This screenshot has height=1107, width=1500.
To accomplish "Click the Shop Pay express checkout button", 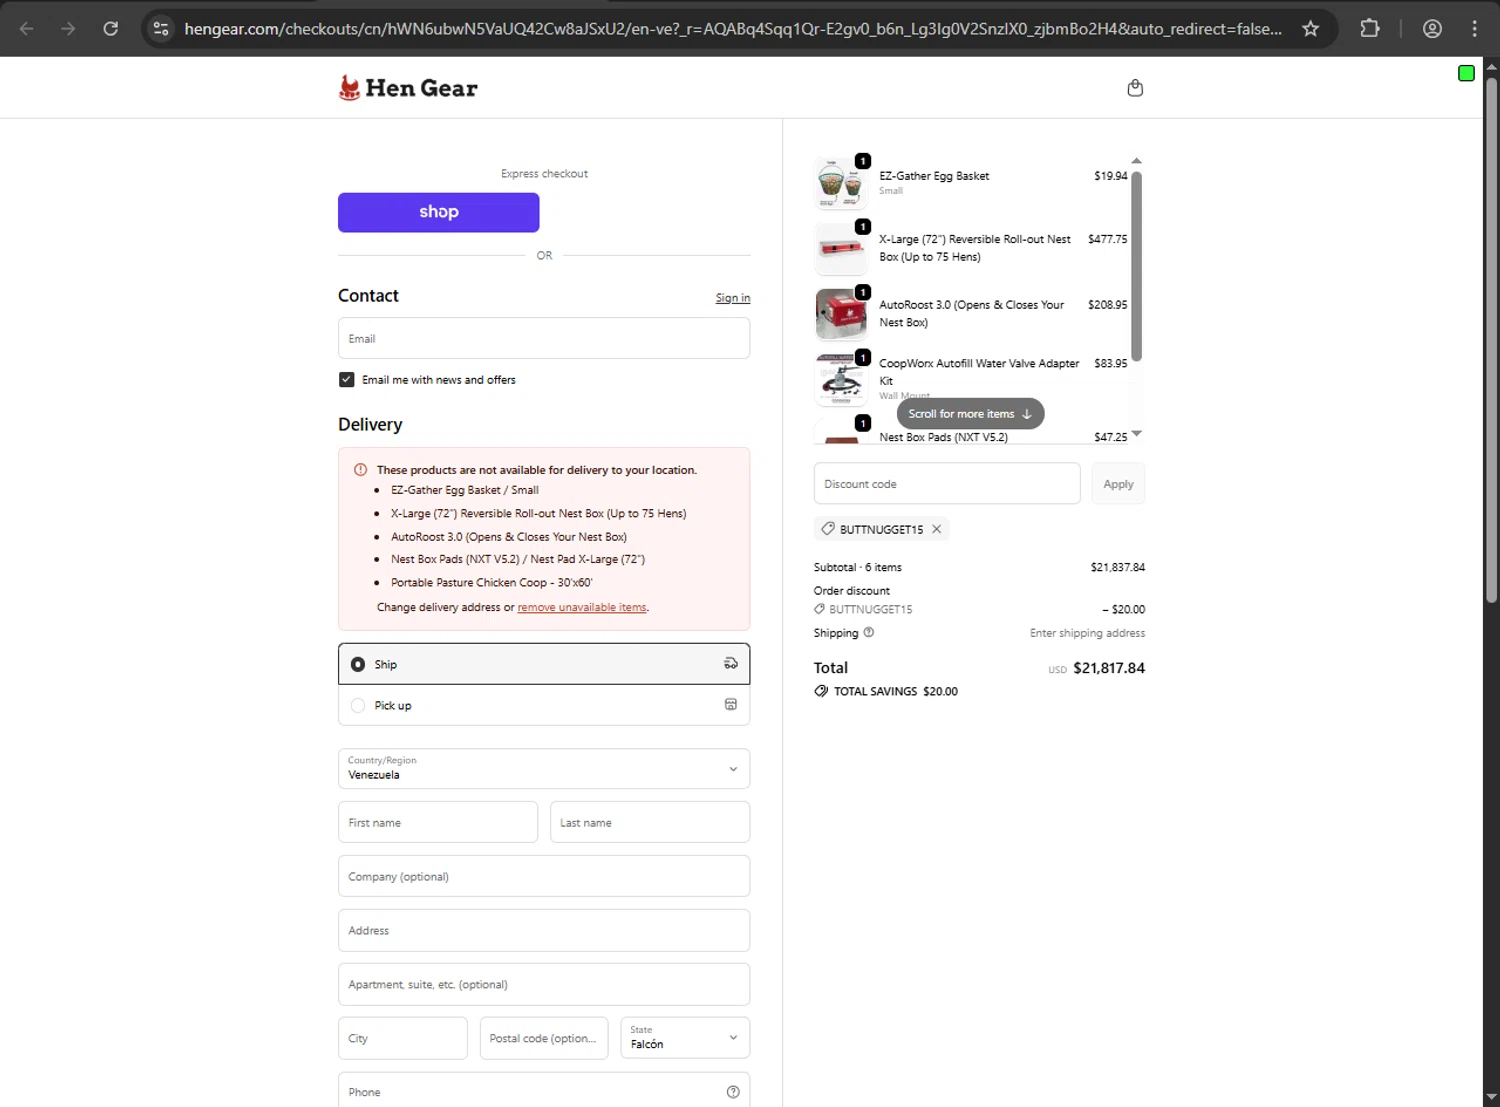I will (438, 212).
